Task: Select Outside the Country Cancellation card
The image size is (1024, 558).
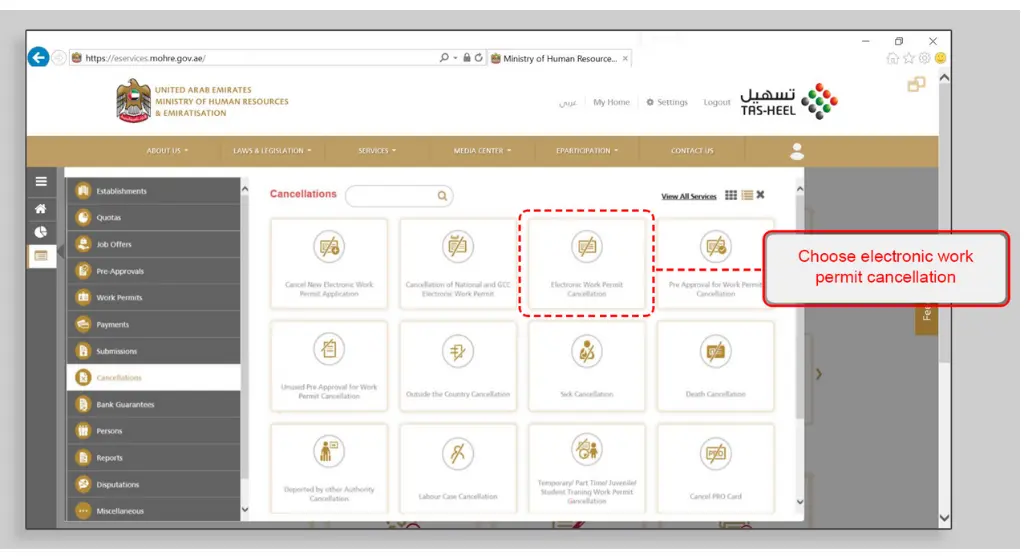Action: 457,366
